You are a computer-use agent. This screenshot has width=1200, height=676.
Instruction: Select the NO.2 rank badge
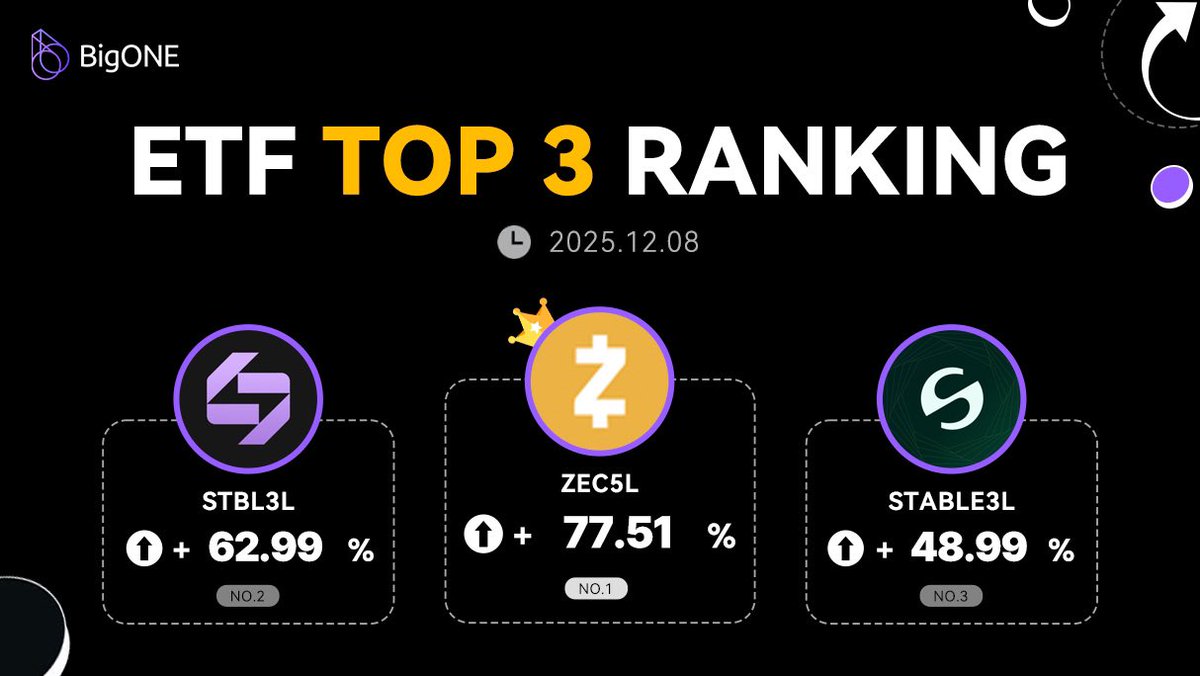(247, 597)
